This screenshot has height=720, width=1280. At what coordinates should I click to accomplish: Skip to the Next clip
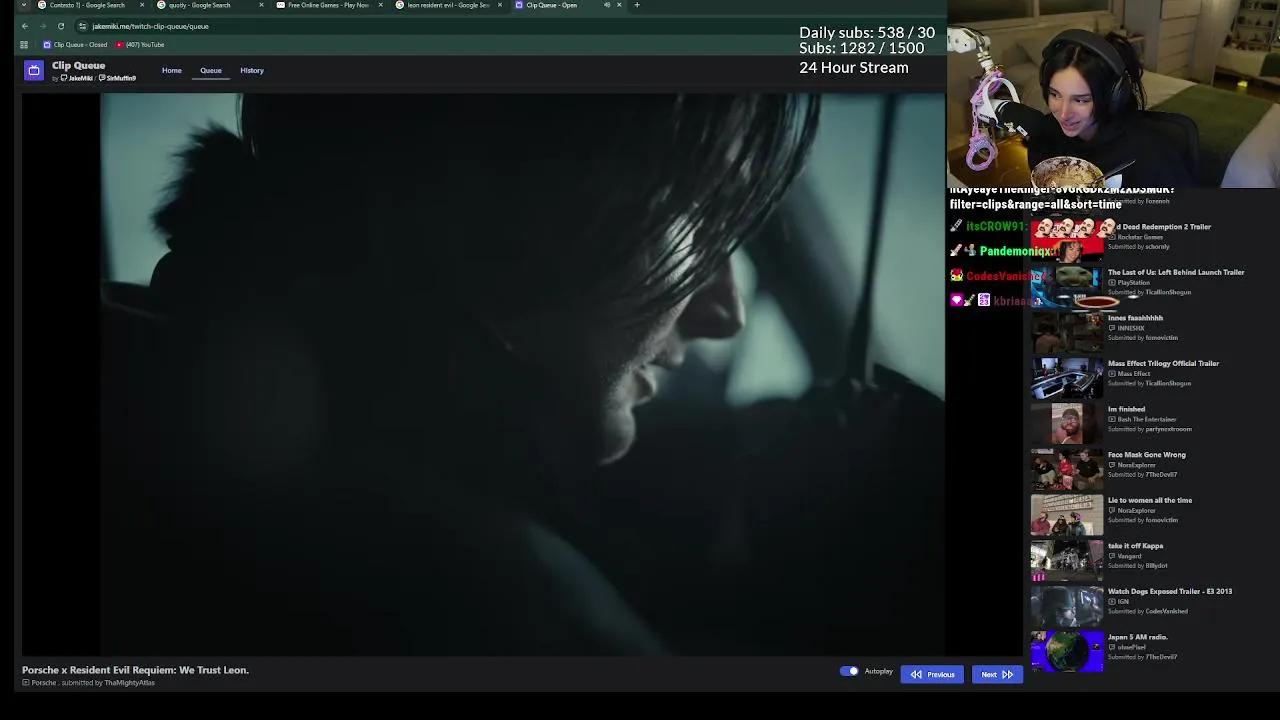(x=997, y=674)
